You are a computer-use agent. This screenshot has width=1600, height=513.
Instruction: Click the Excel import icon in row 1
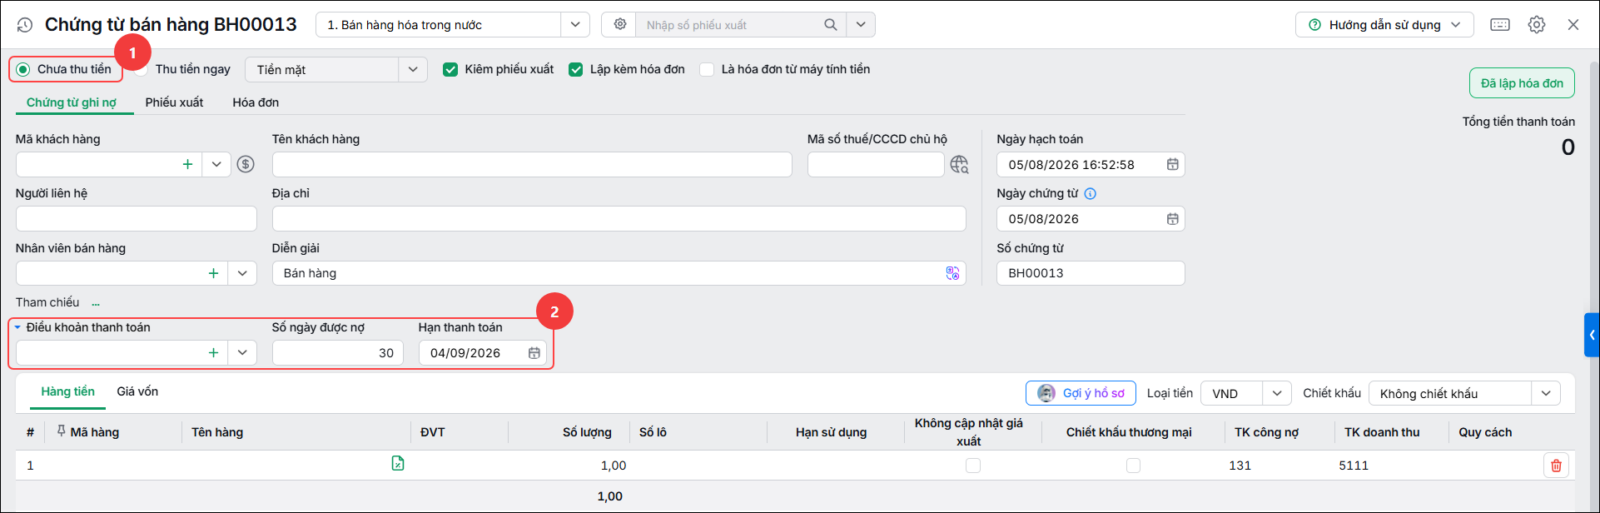pos(398,464)
